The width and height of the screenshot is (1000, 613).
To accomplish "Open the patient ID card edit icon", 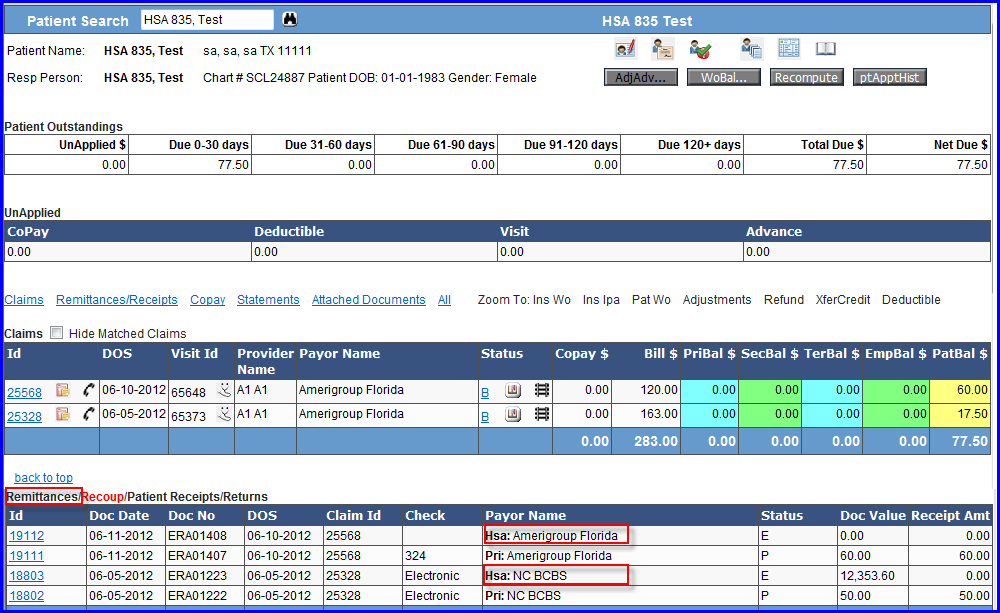I will click(625, 48).
